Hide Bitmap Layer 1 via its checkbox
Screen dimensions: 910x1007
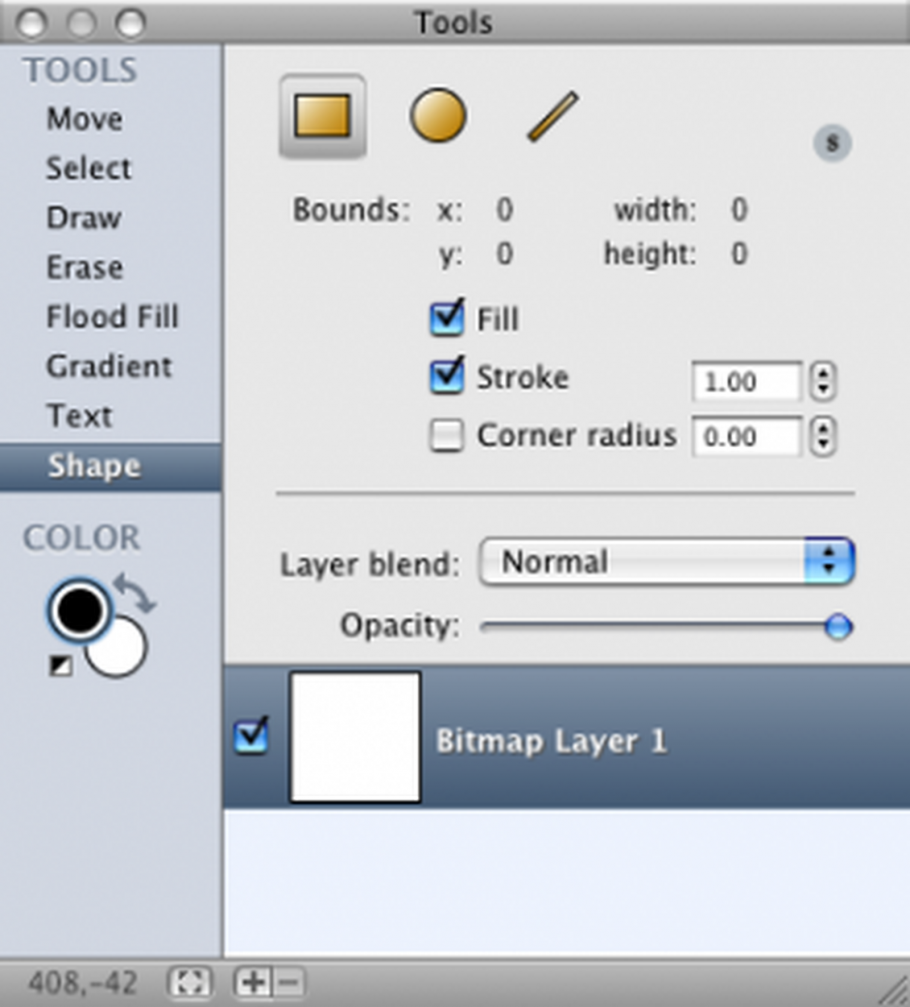252,735
